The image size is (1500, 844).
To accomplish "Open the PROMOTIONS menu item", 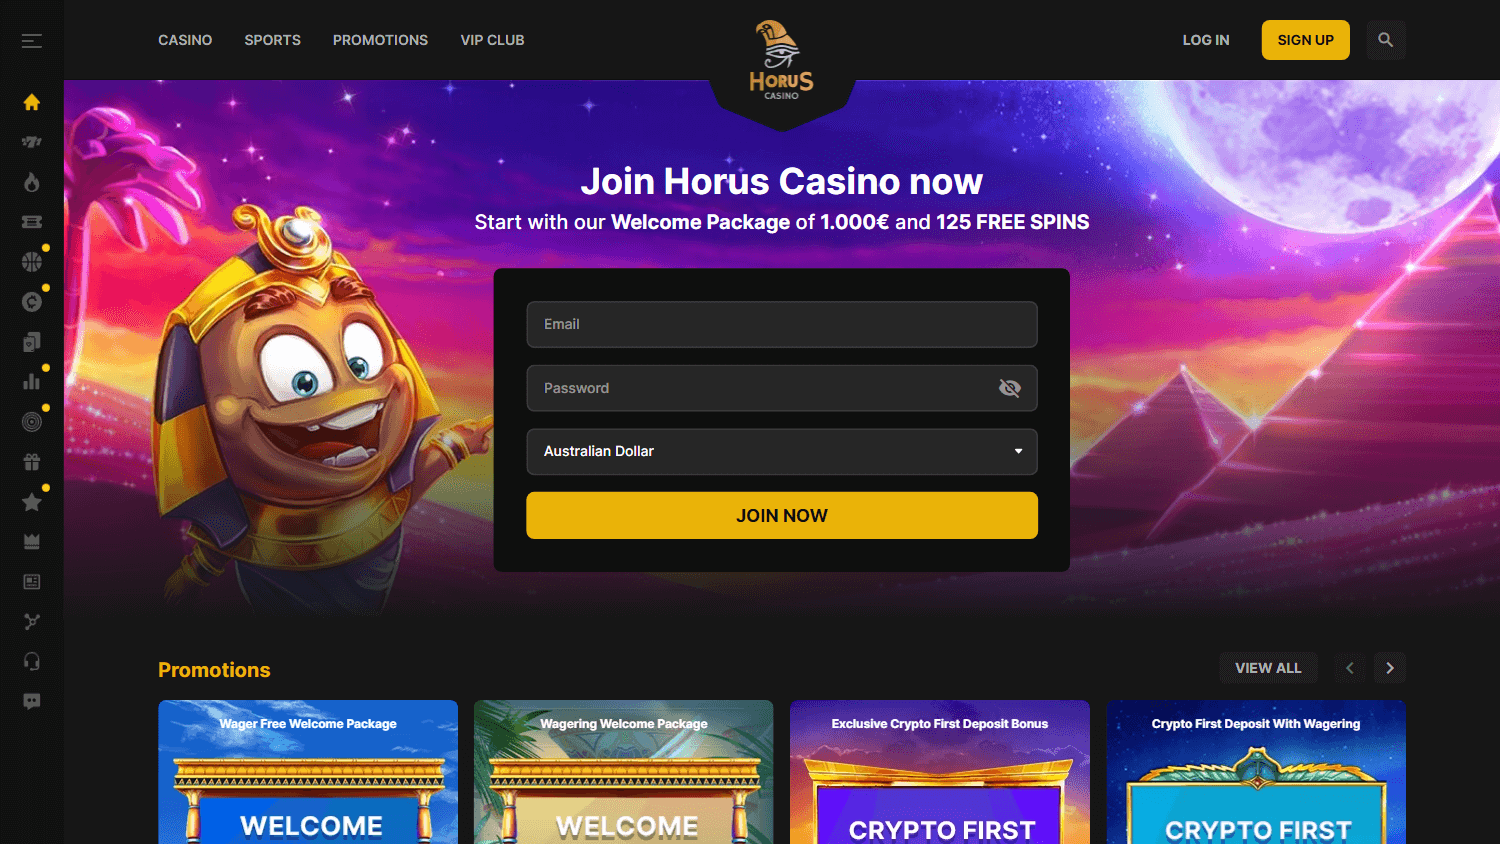I will [x=380, y=40].
